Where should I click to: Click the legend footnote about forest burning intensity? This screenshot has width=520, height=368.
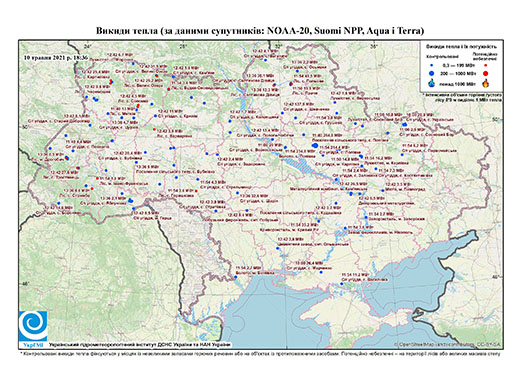point(463,97)
